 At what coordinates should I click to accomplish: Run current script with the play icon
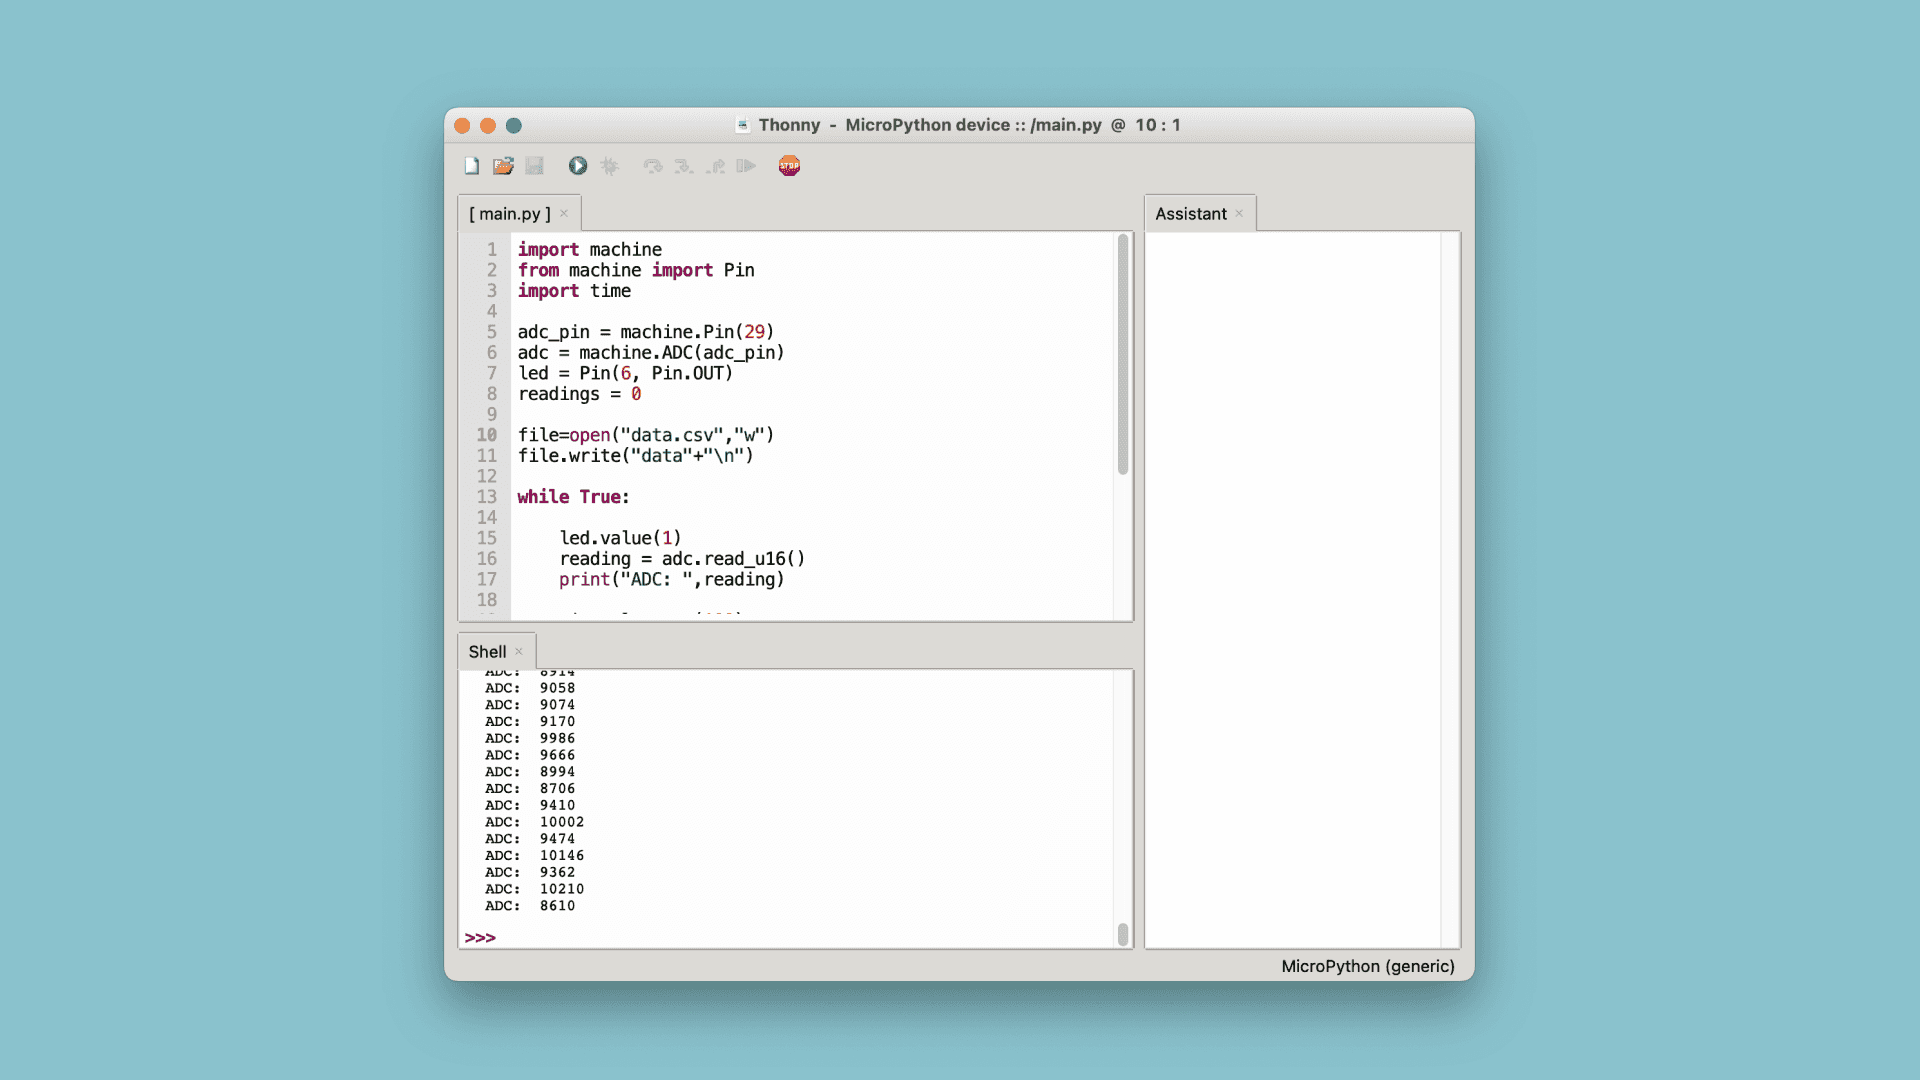point(578,166)
